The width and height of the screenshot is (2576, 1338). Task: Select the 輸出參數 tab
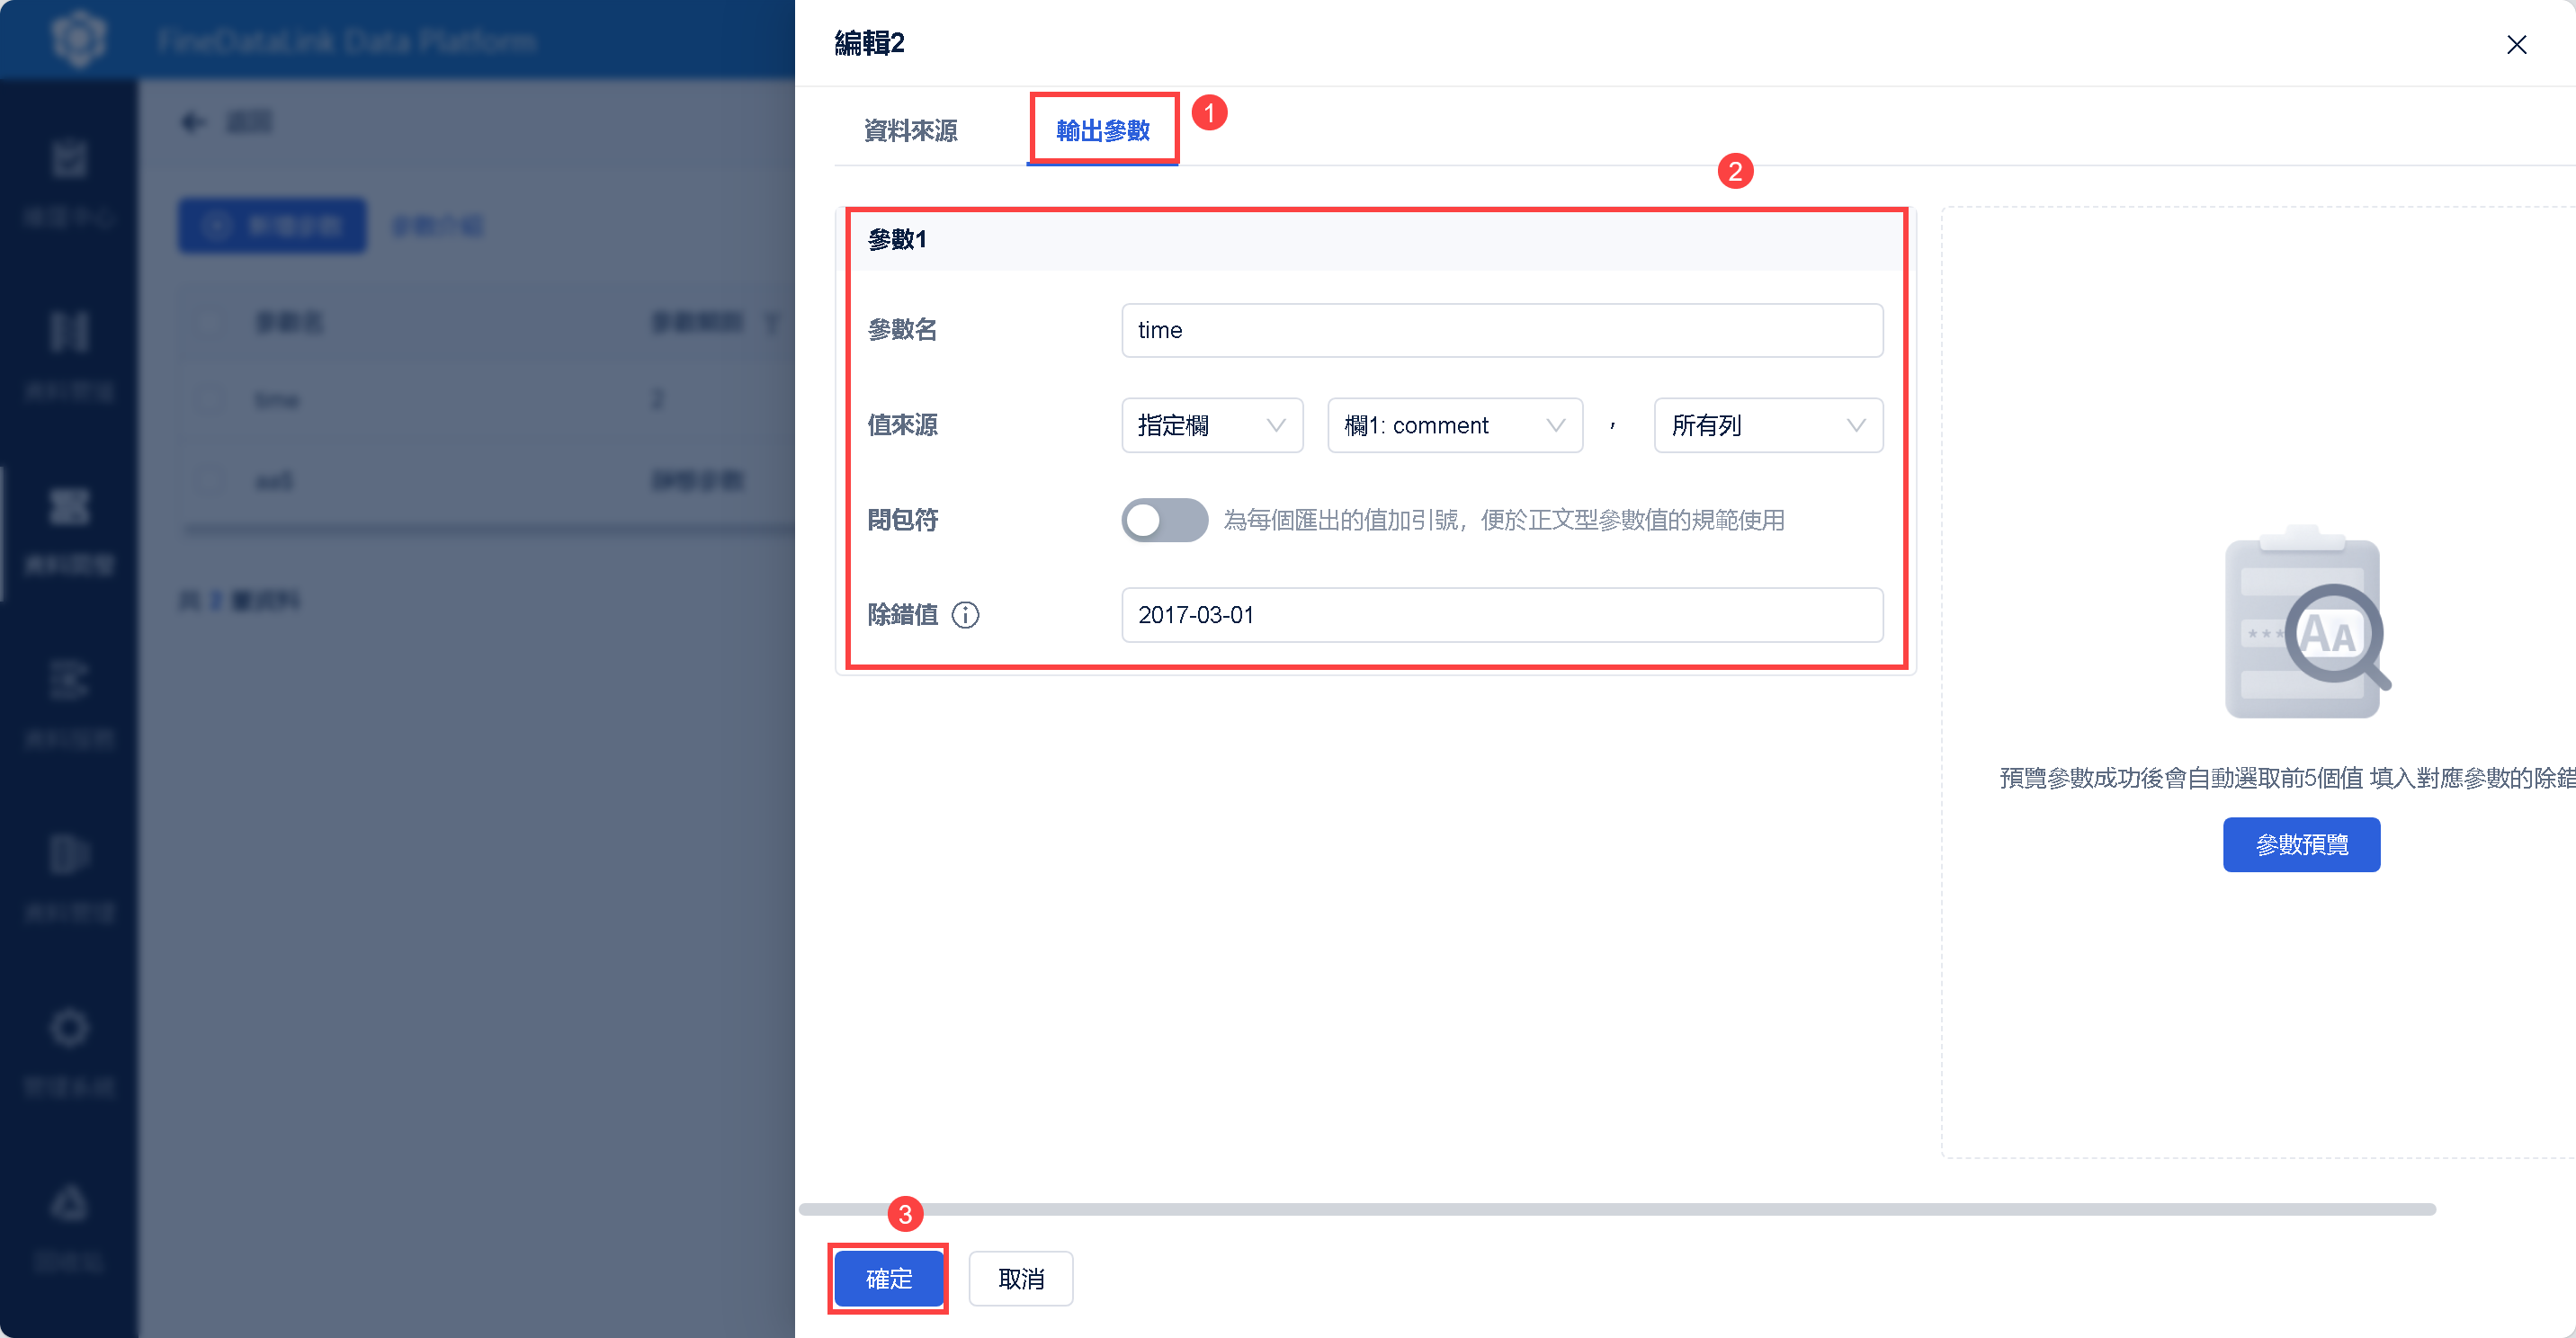pos(1103,131)
